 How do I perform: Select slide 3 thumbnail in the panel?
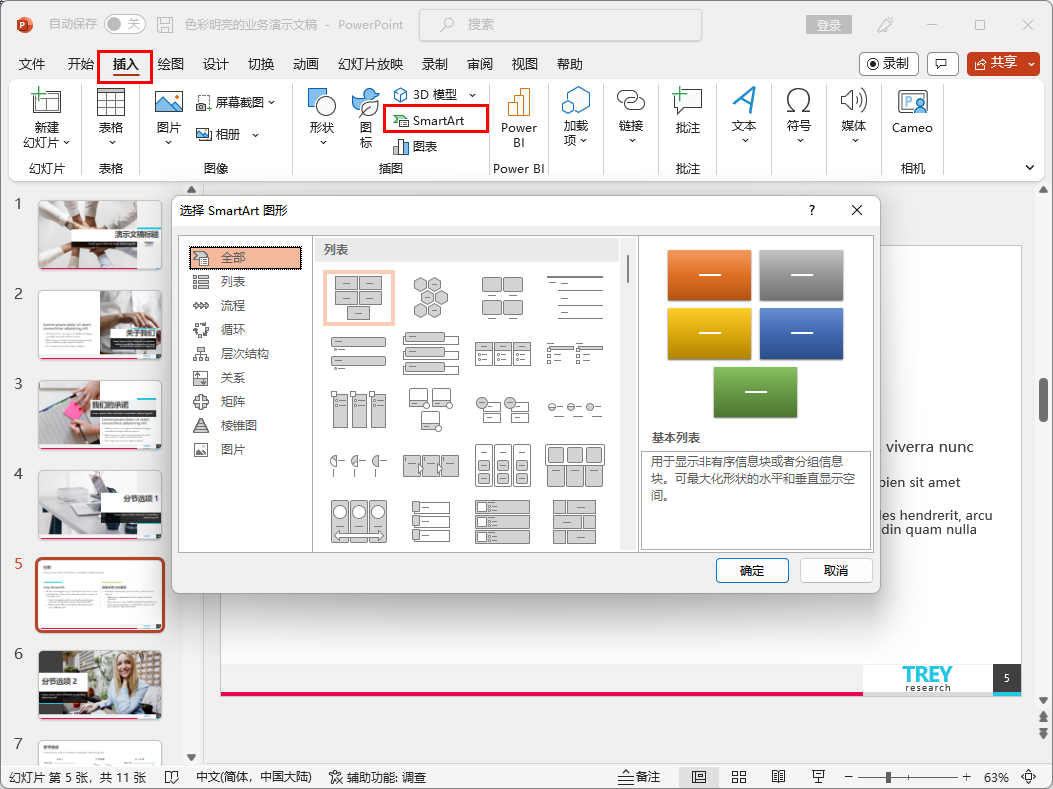(x=100, y=414)
